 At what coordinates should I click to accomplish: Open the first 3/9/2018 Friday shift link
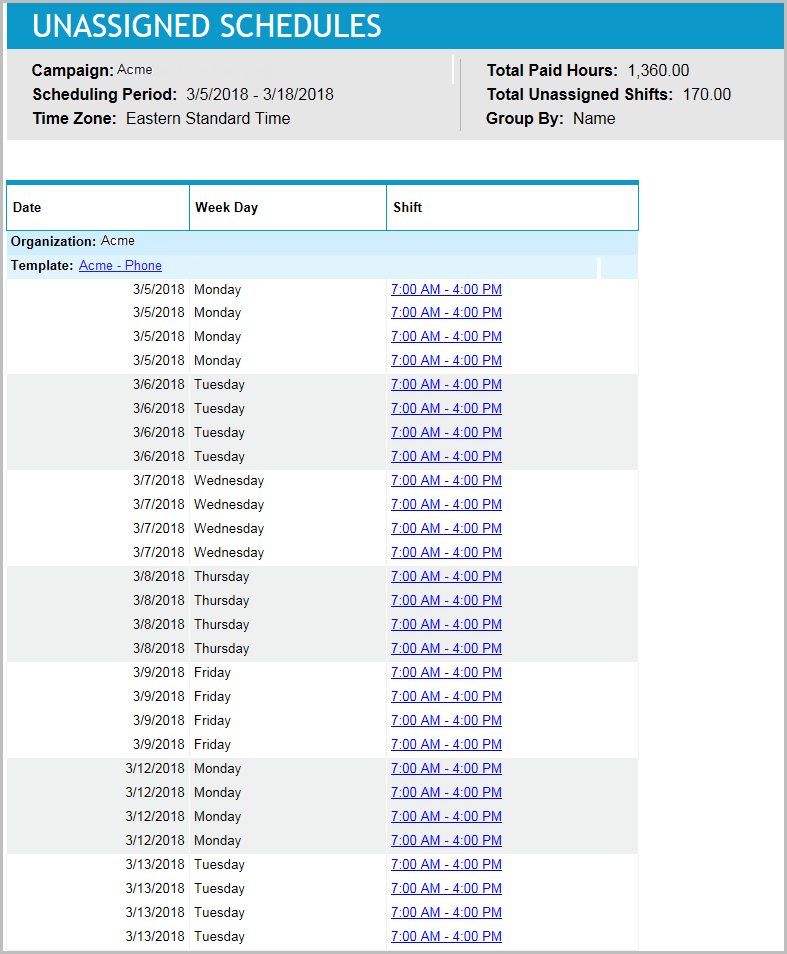446,673
